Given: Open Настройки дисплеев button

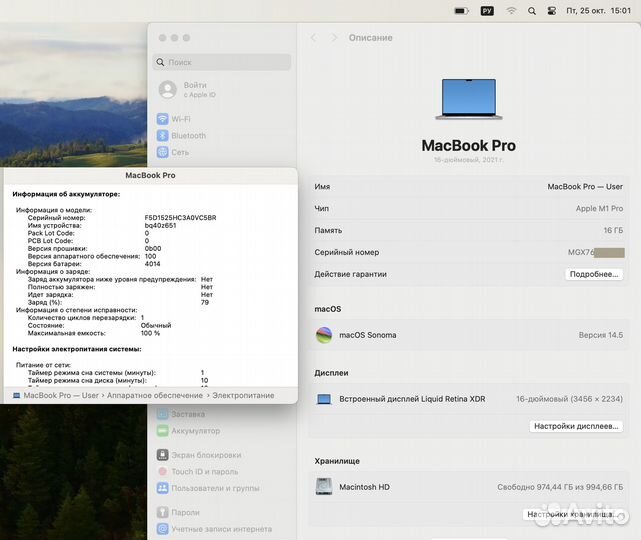Looking at the screenshot, I should (577, 426).
